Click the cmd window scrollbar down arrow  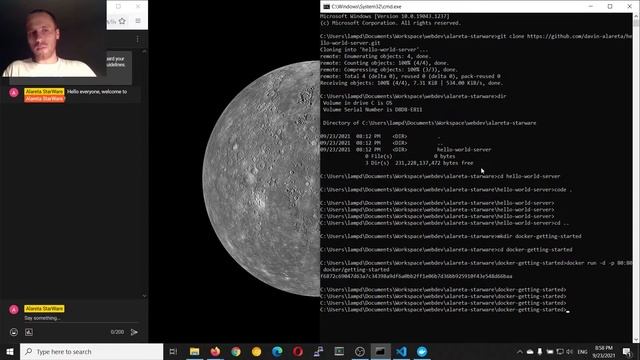click(x=636, y=339)
